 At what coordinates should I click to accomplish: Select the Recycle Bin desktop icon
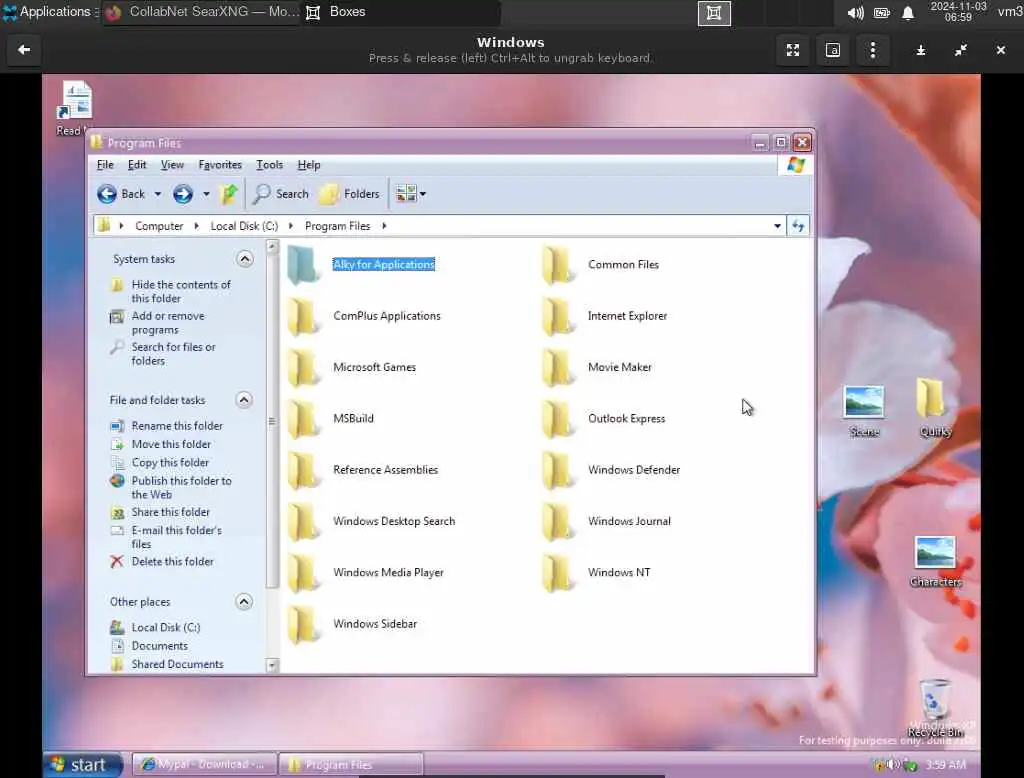pyautogui.click(x=935, y=701)
